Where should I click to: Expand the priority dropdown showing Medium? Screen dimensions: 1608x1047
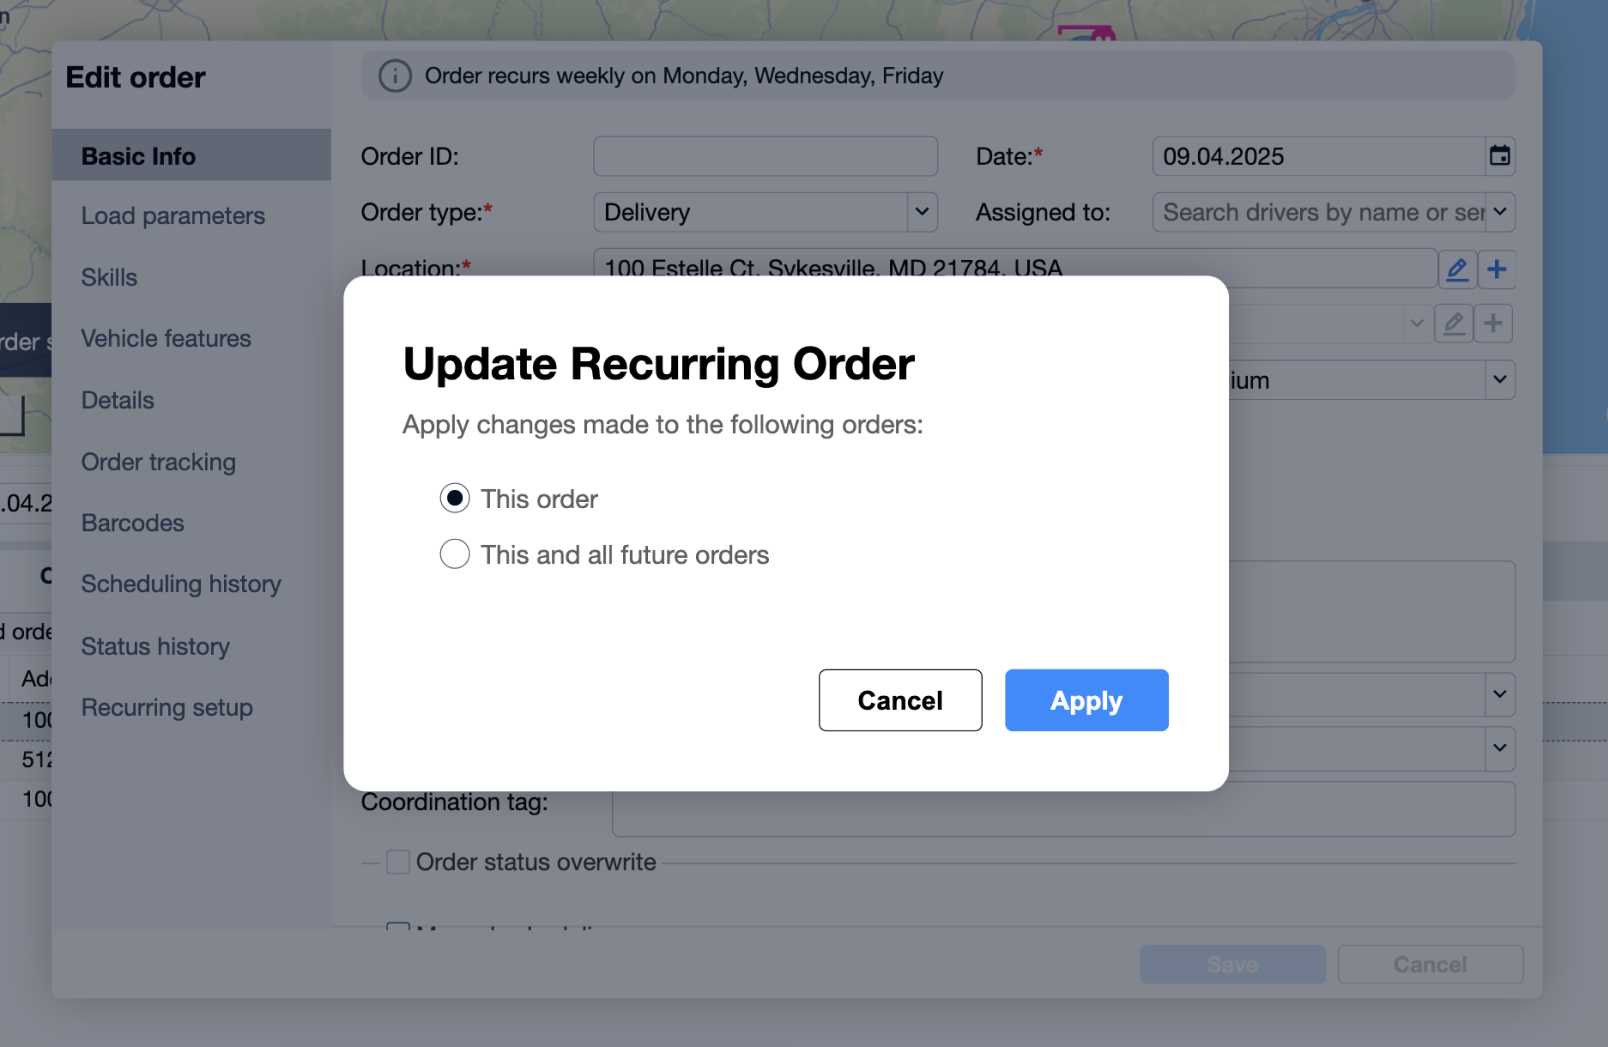click(1498, 380)
